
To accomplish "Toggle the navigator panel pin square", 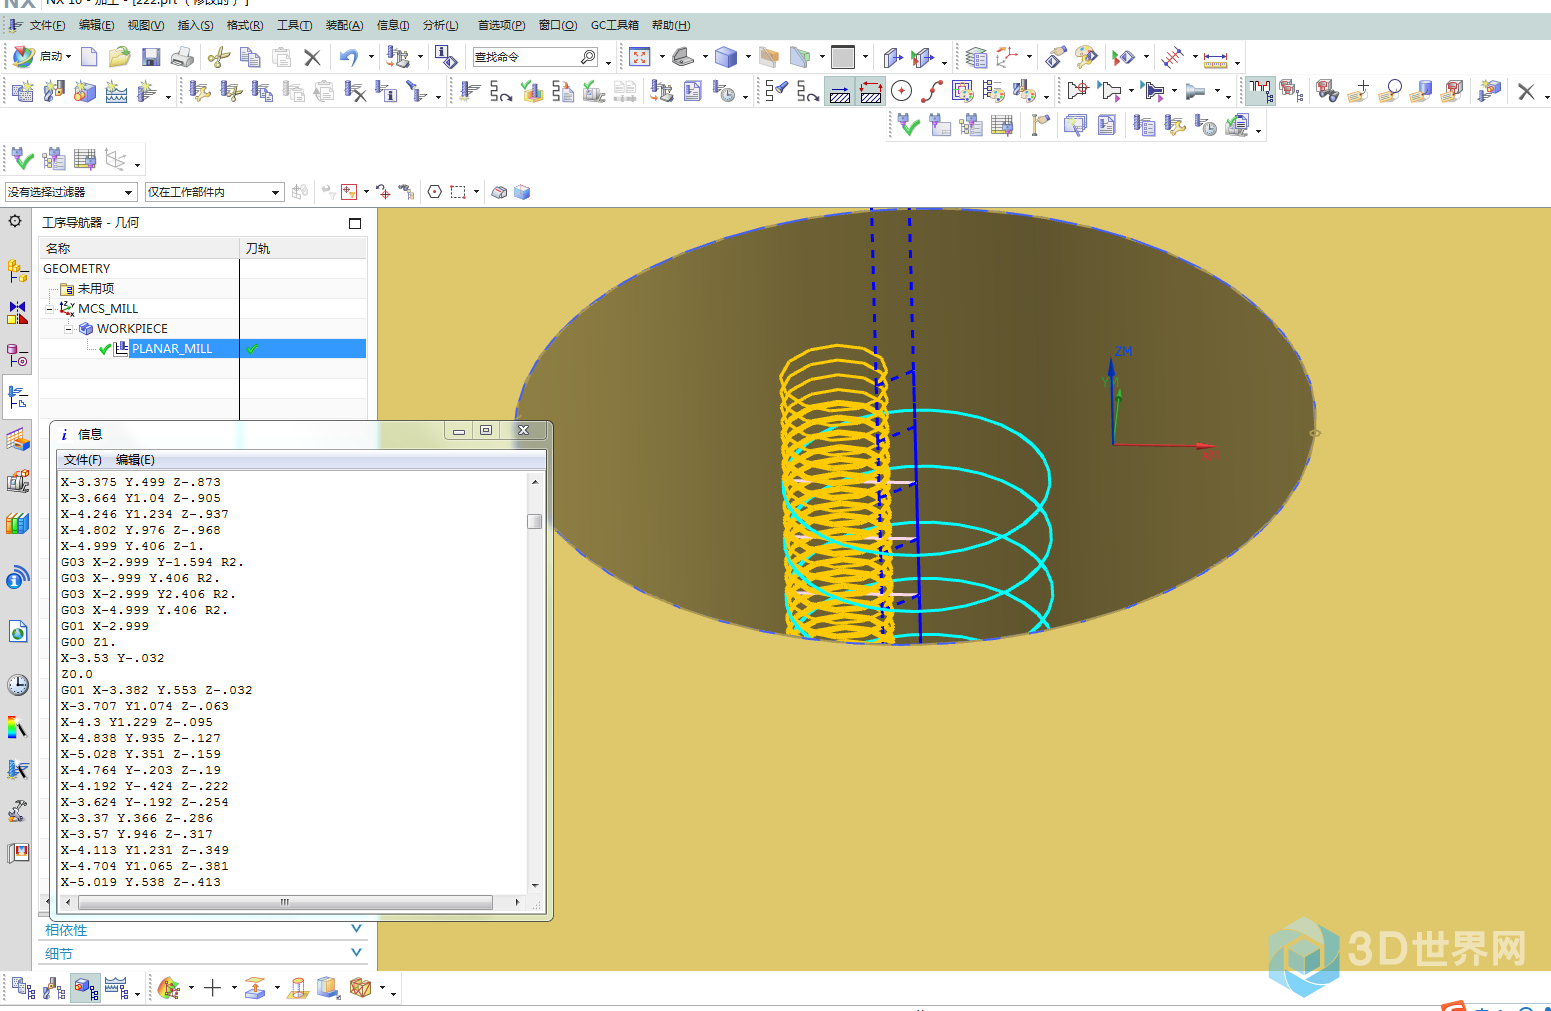I will point(355,223).
